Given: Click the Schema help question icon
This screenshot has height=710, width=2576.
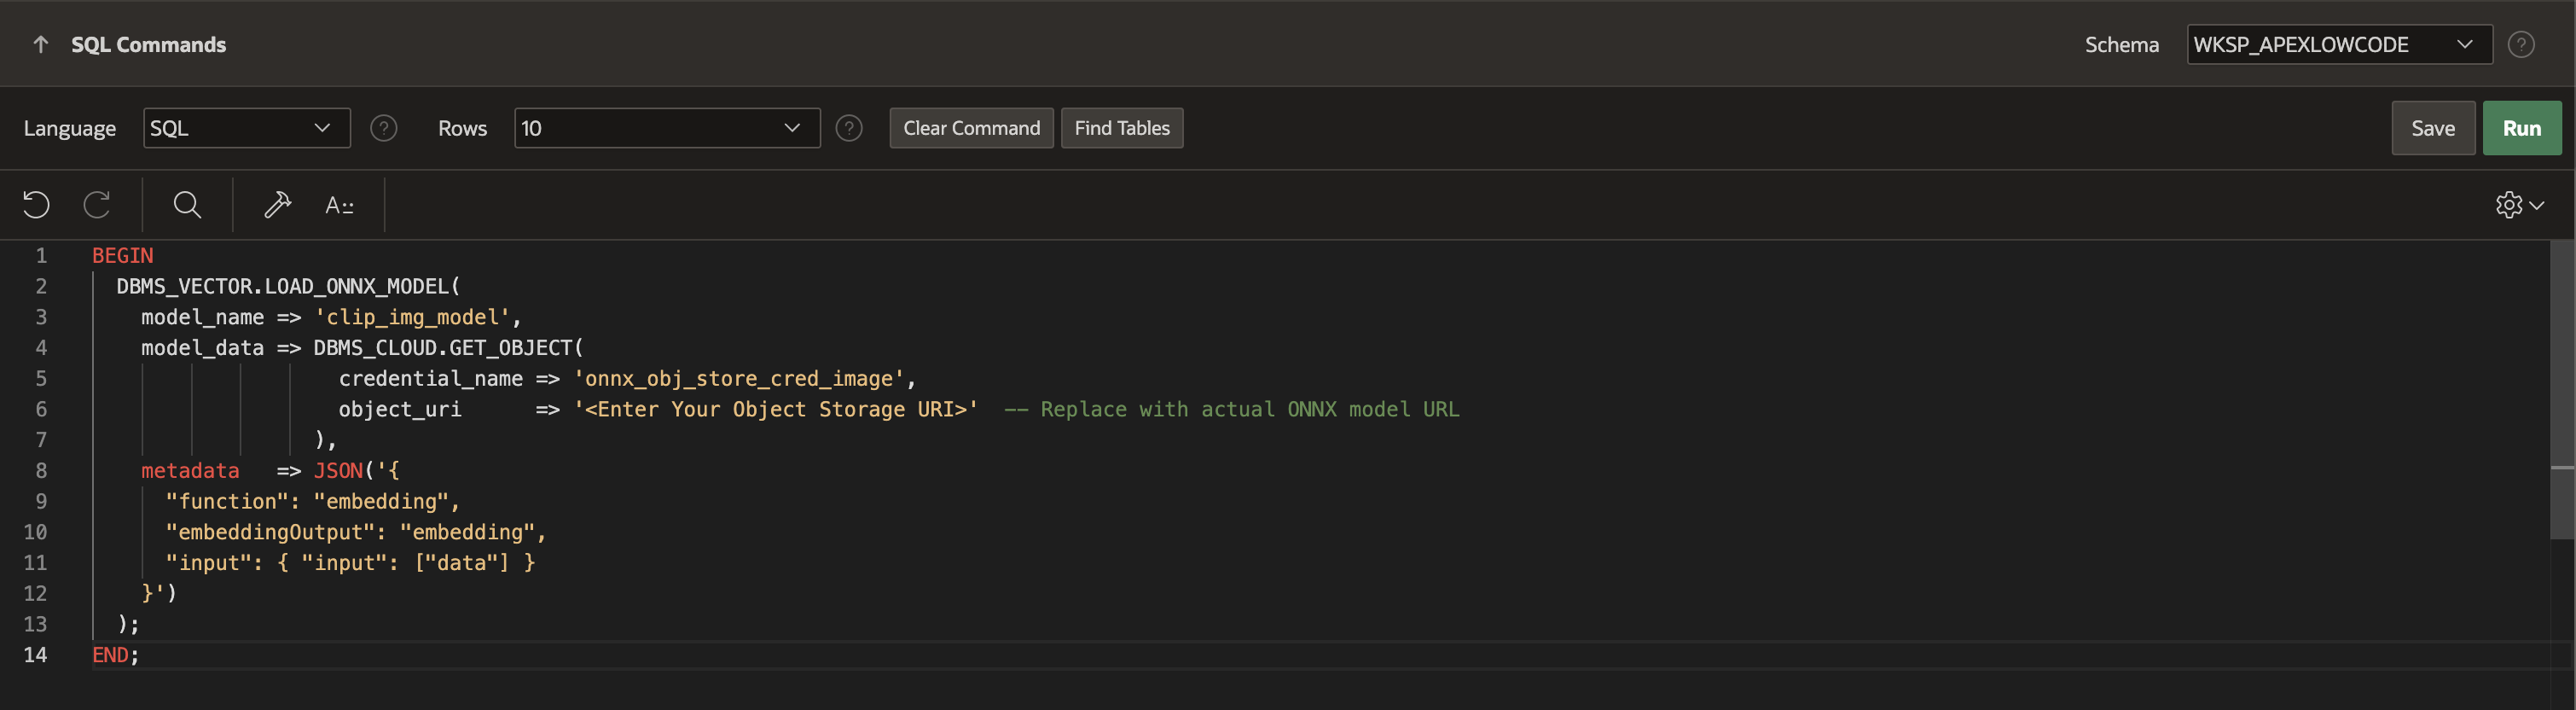Looking at the screenshot, I should (x=2521, y=45).
